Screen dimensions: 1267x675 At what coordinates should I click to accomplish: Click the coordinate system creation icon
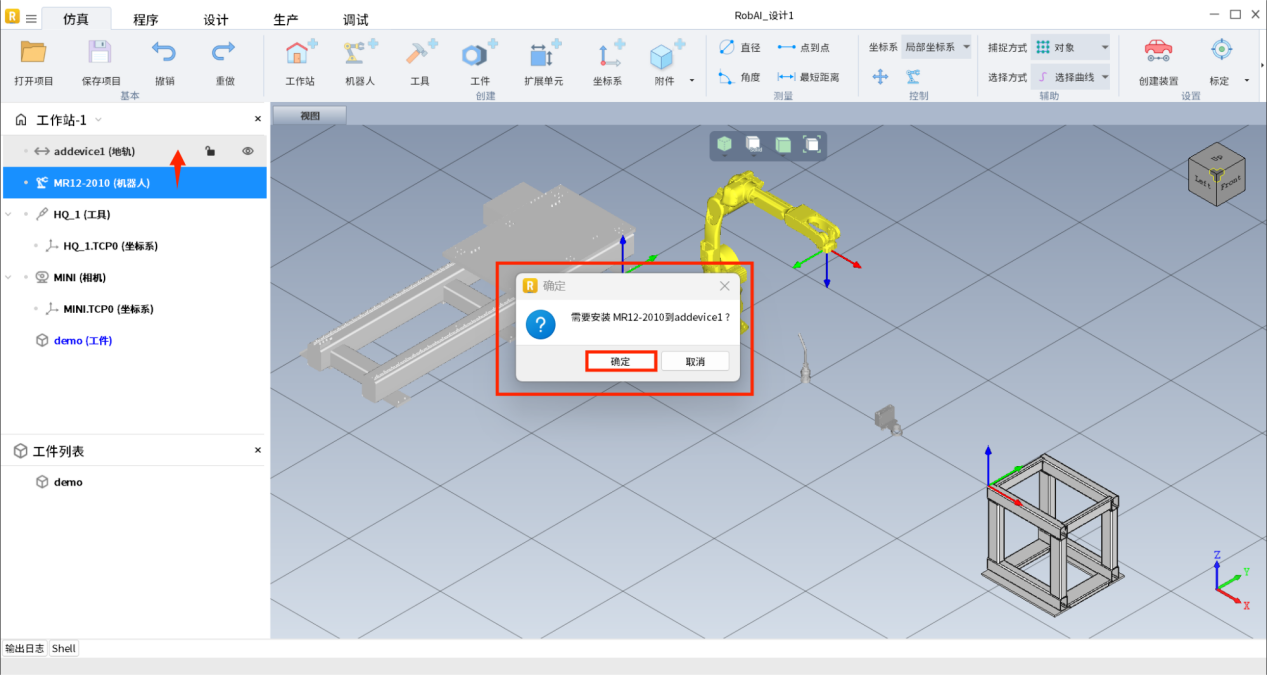click(x=607, y=54)
